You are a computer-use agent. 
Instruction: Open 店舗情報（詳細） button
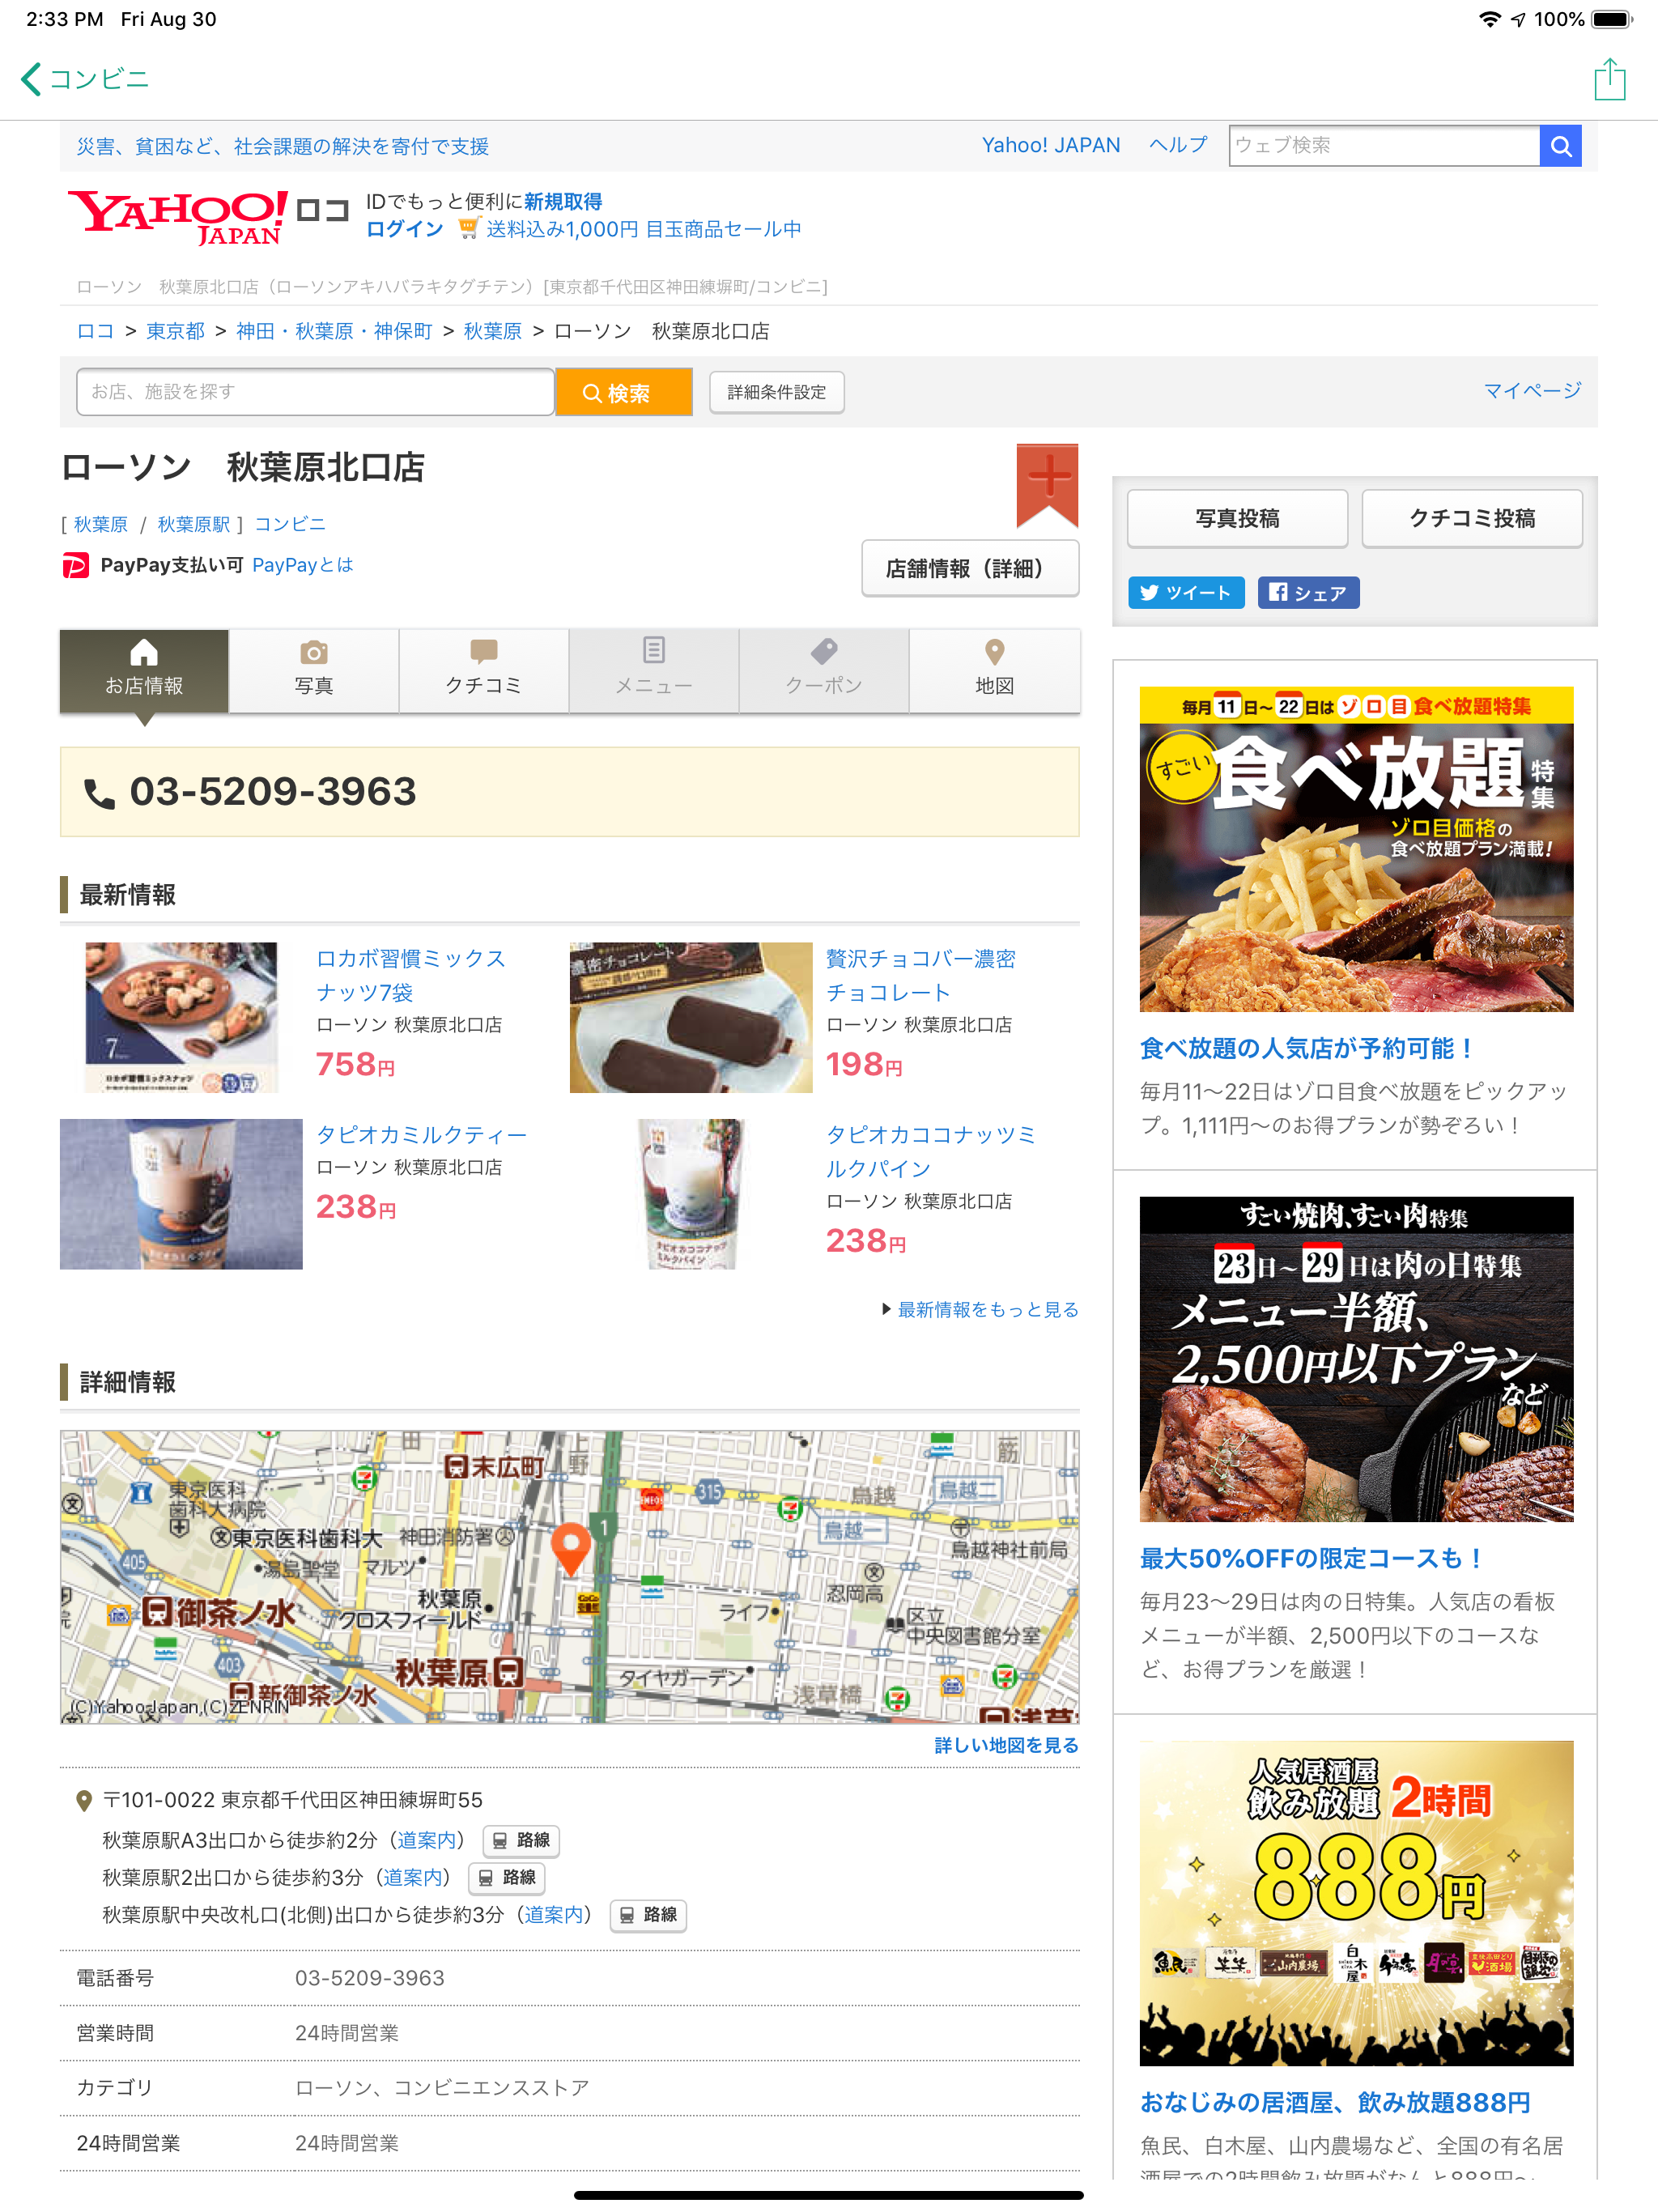(x=968, y=568)
